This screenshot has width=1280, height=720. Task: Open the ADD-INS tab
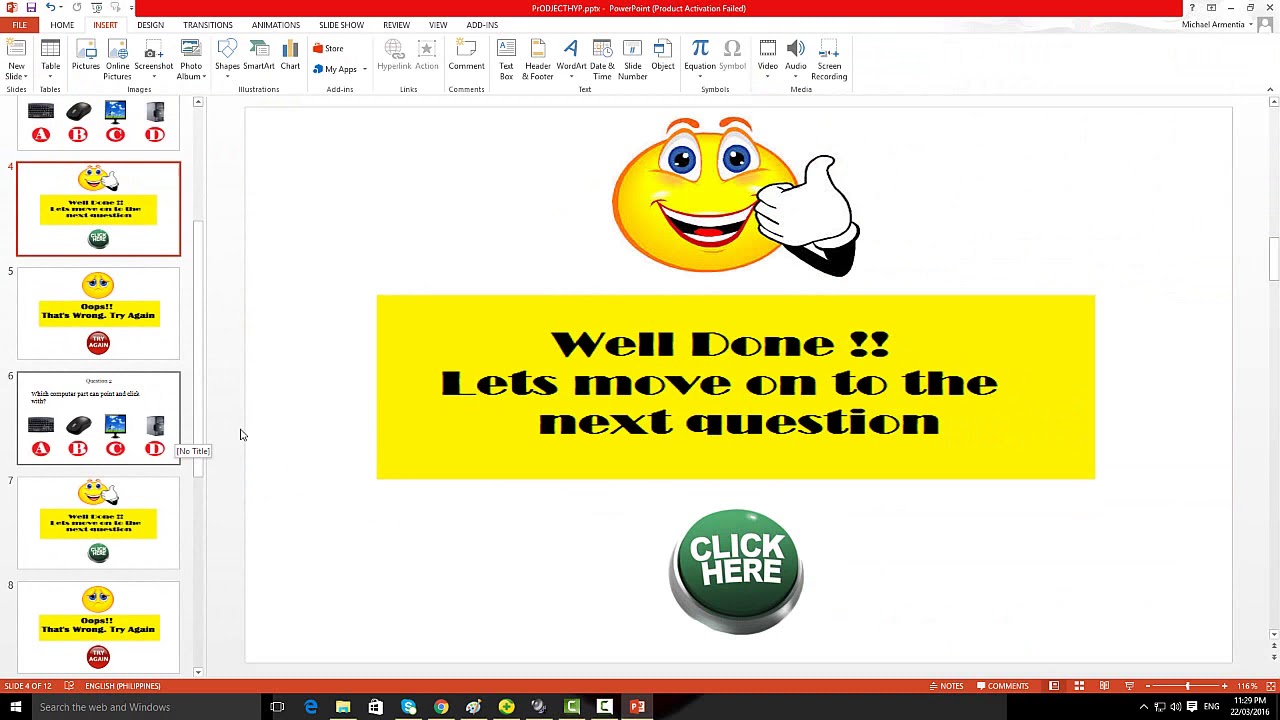pos(482,25)
